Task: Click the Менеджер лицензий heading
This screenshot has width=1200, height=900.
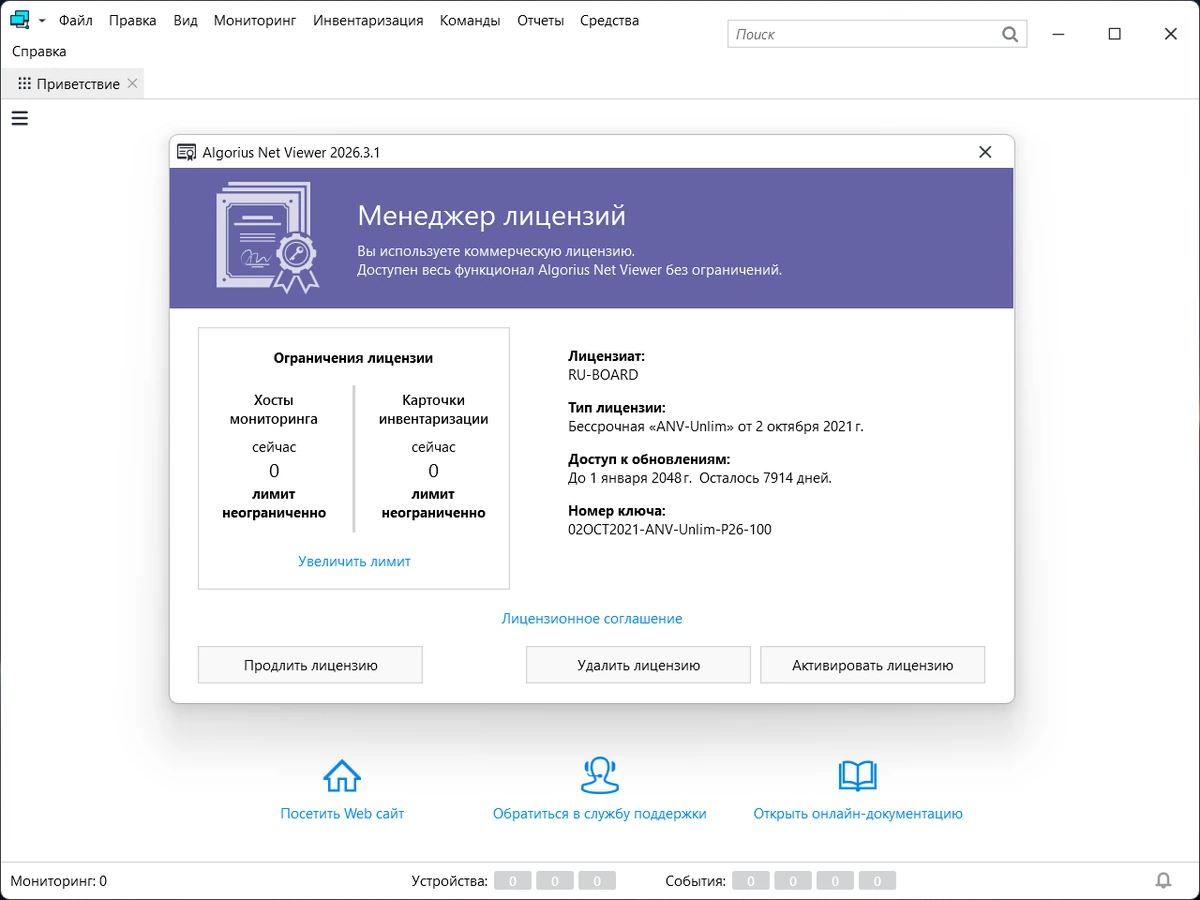Action: pyautogui.click(x=492, y=216)
